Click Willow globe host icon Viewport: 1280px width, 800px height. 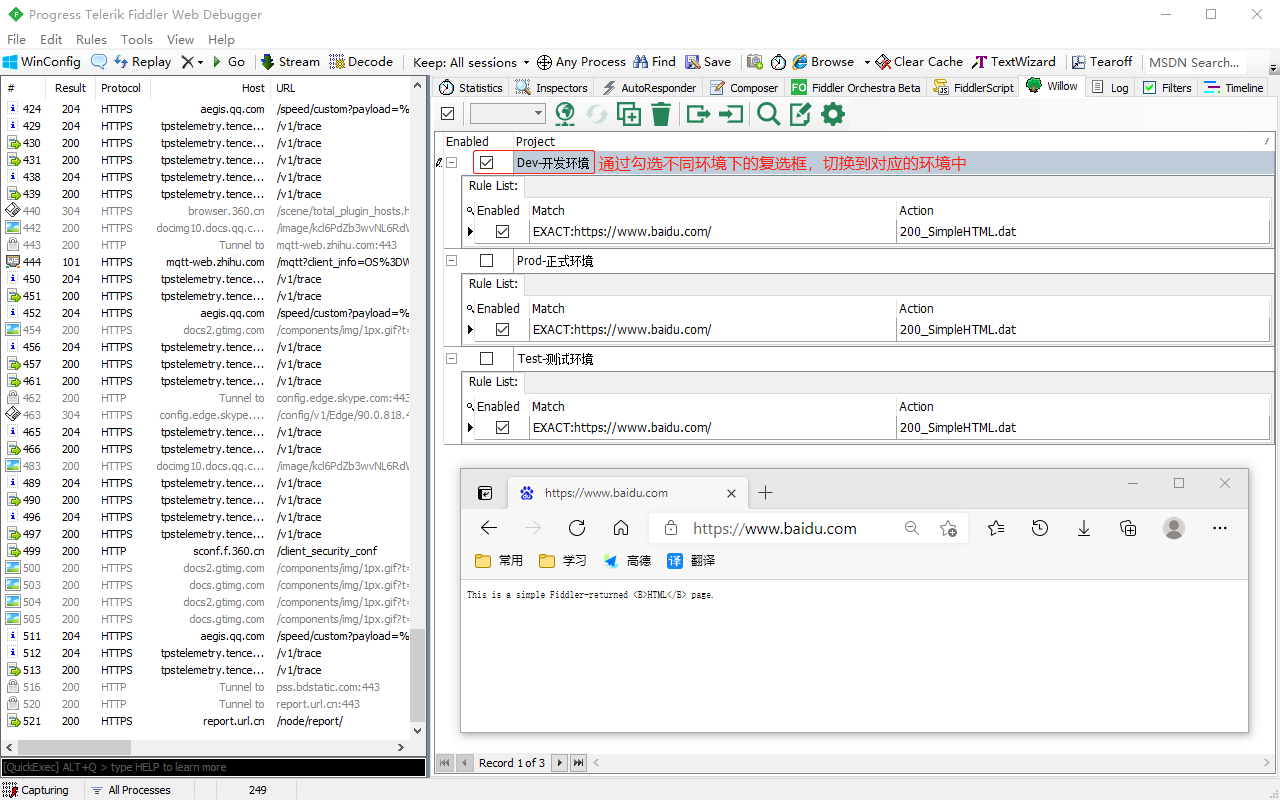tap(565, 114)
